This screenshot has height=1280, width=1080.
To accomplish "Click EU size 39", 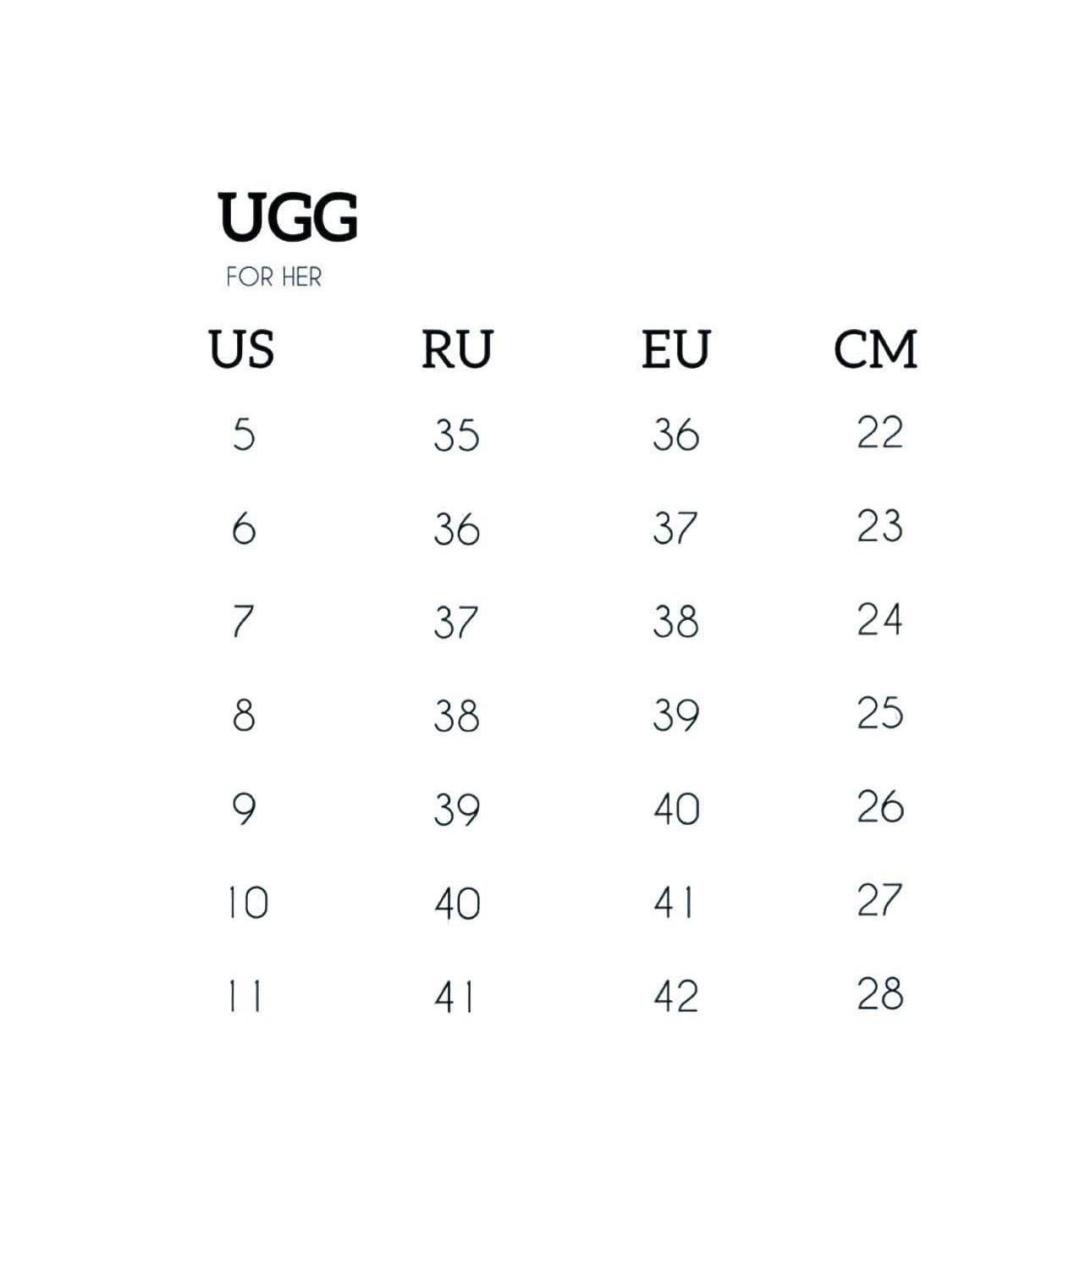I will point(676,715).
